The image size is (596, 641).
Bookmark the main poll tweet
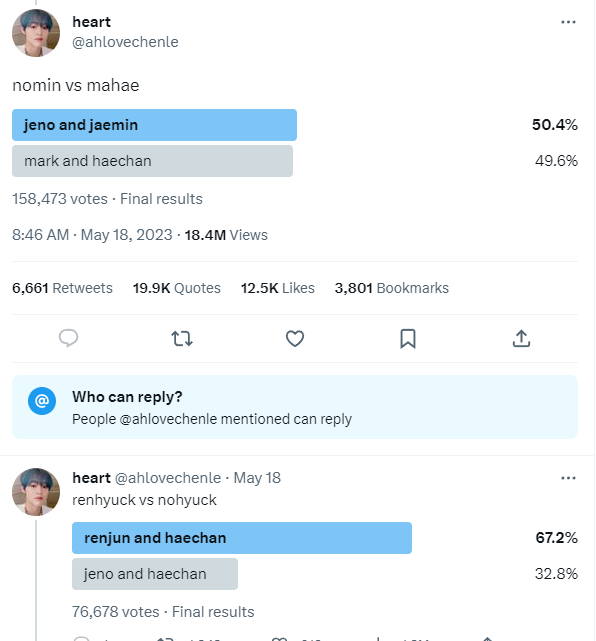[408, 338]
